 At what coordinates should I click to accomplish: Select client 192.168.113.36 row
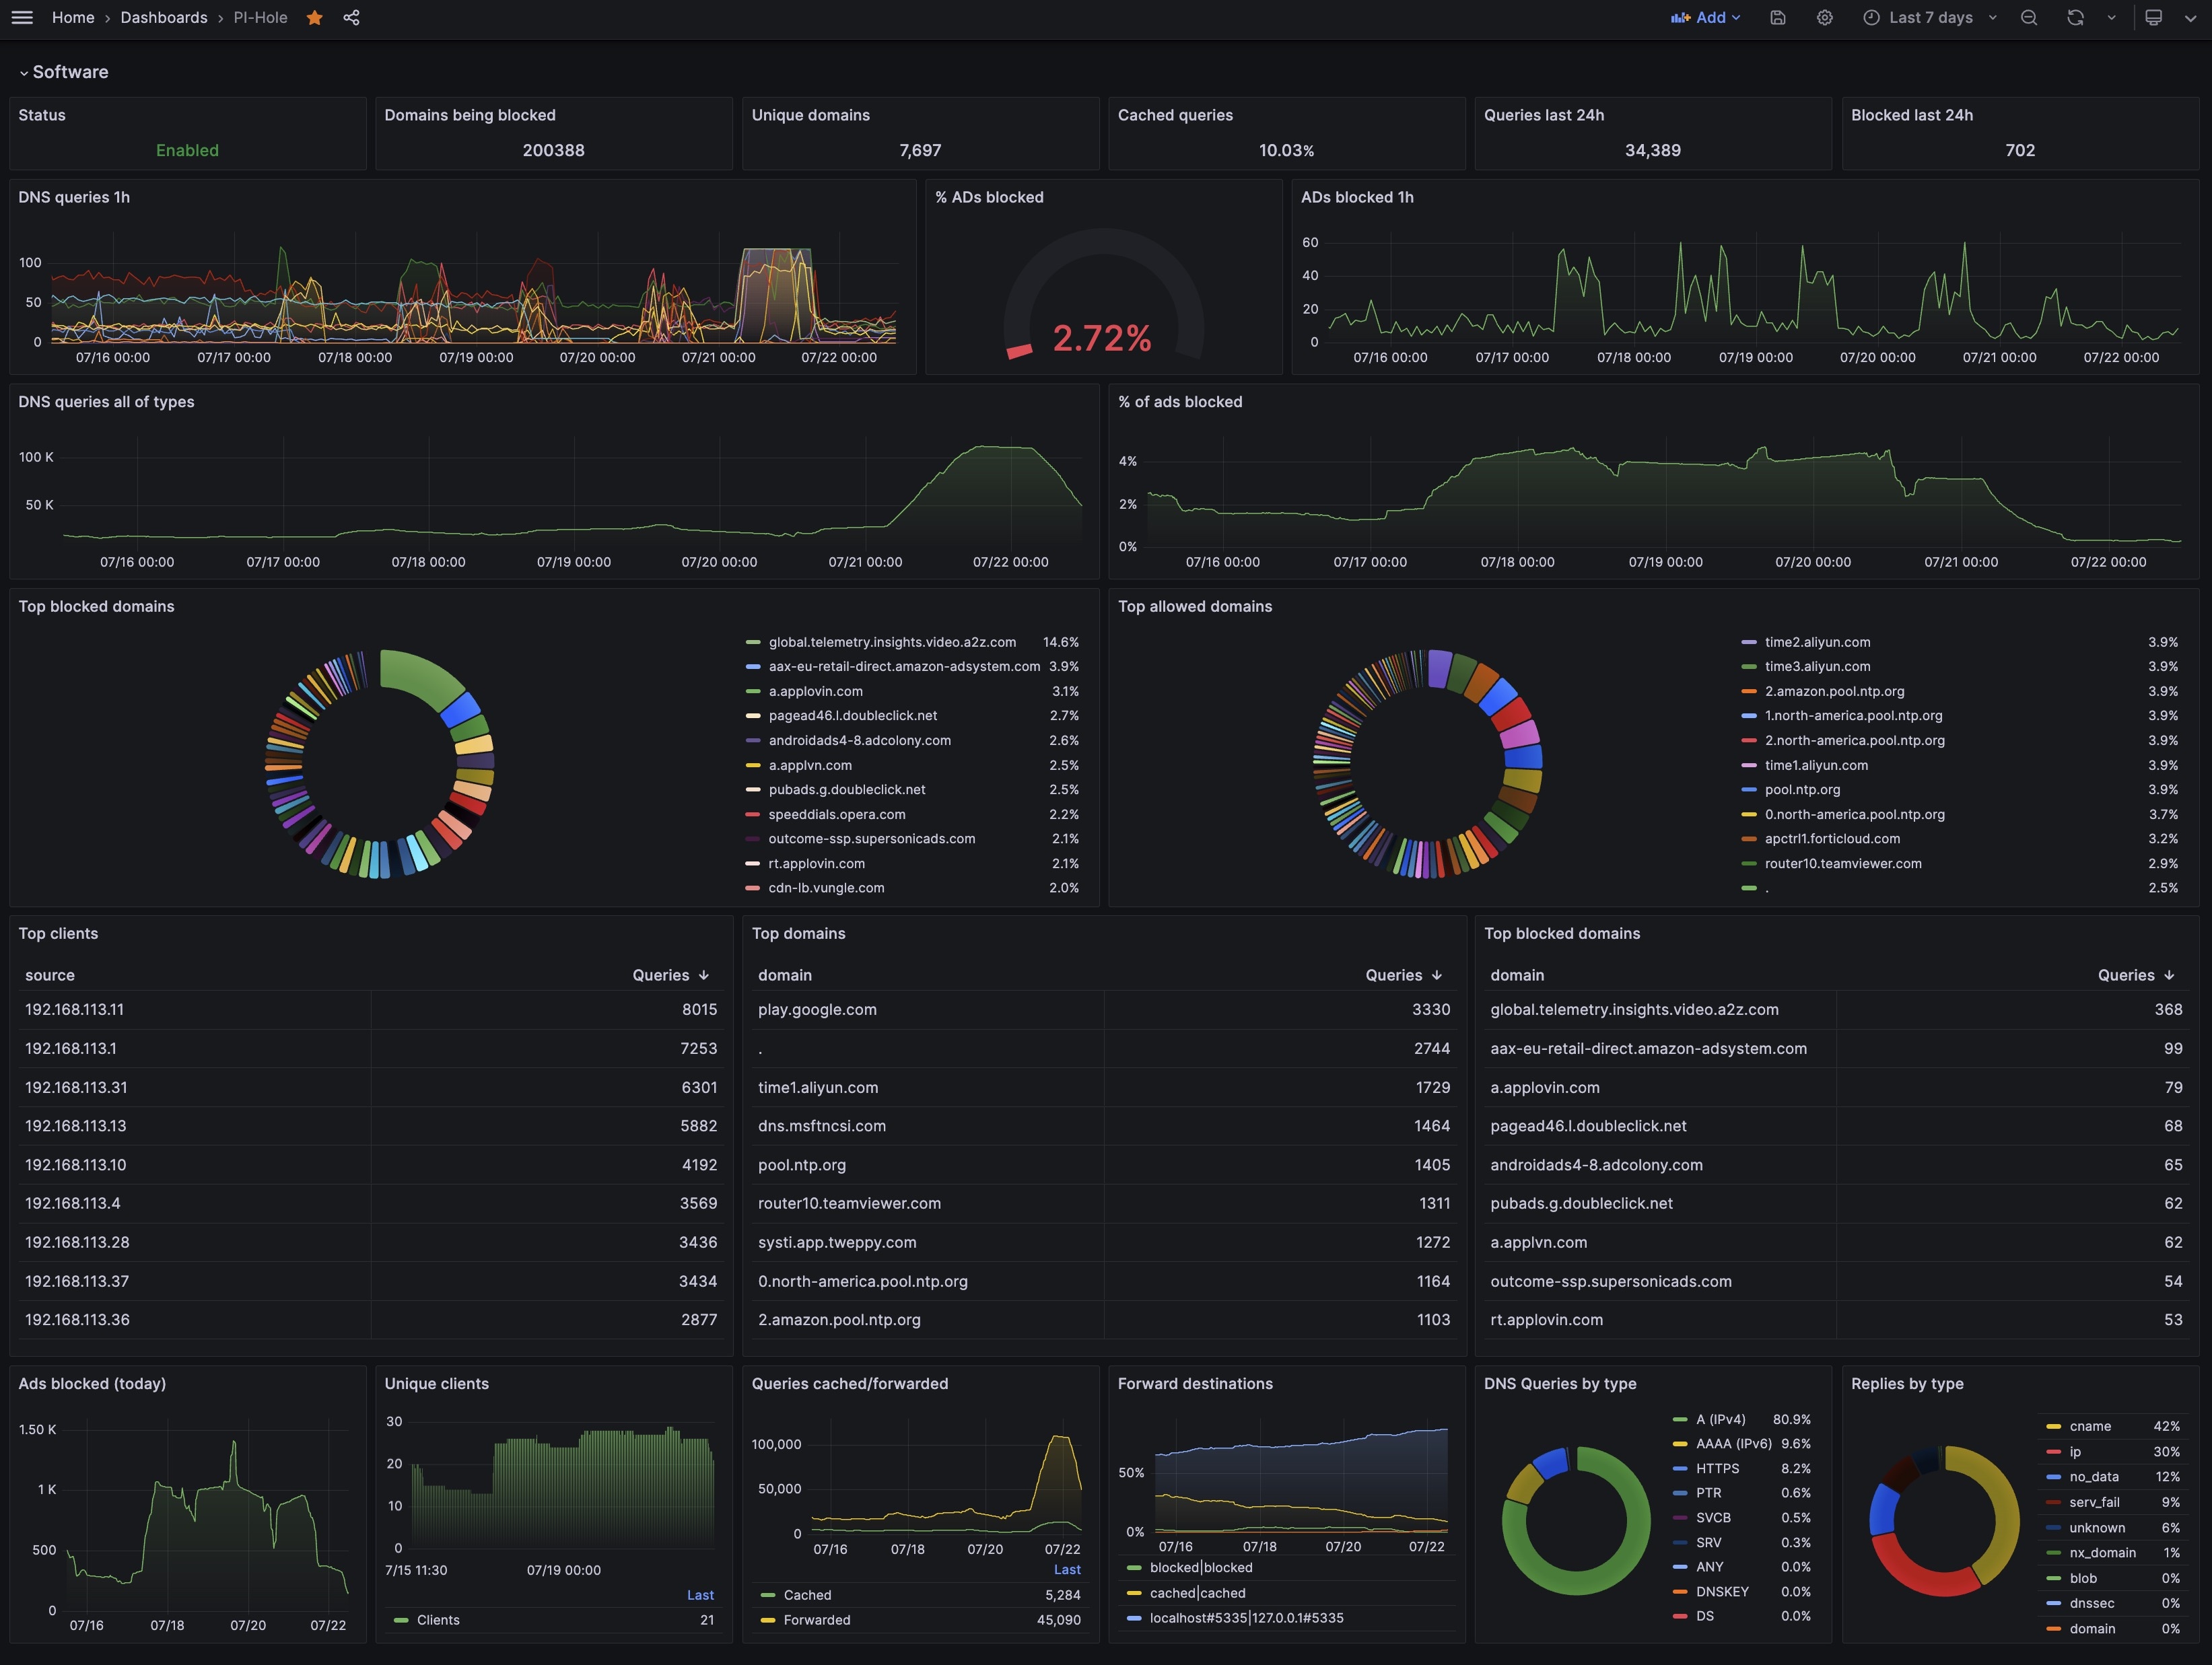tap(371, 1320)
